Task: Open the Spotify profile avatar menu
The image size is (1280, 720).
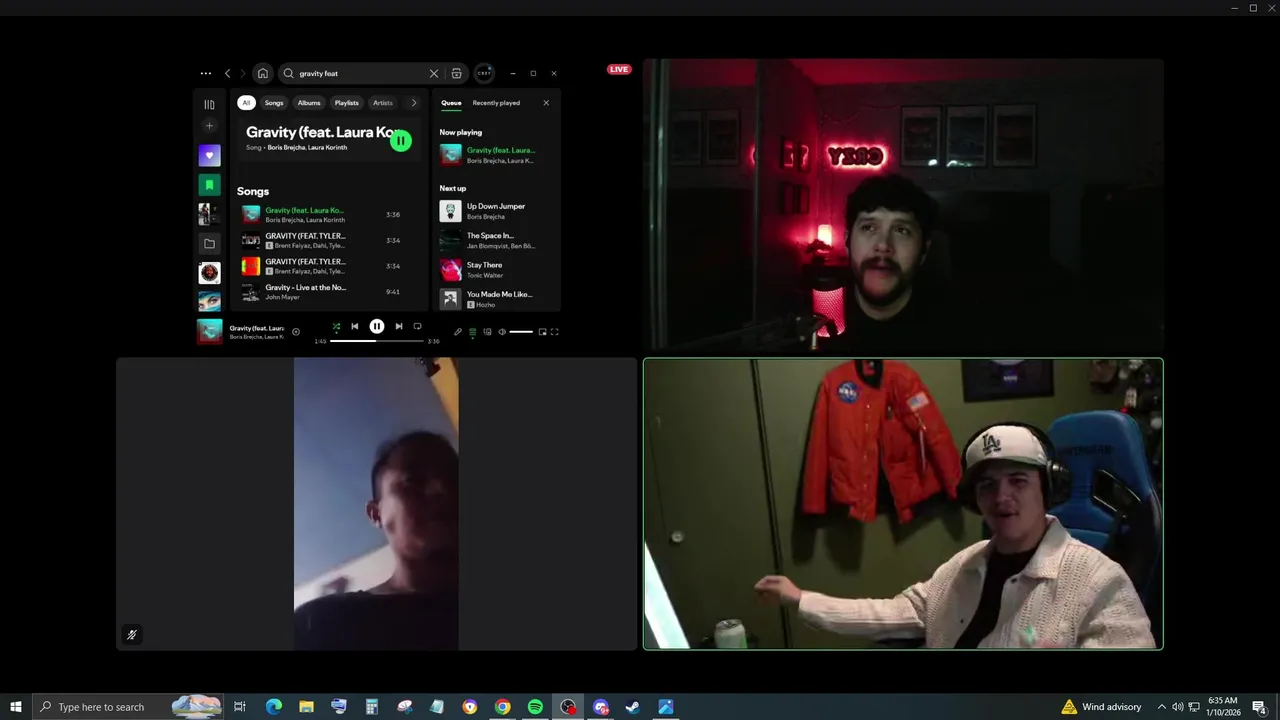Action: (x=484, y=73)
